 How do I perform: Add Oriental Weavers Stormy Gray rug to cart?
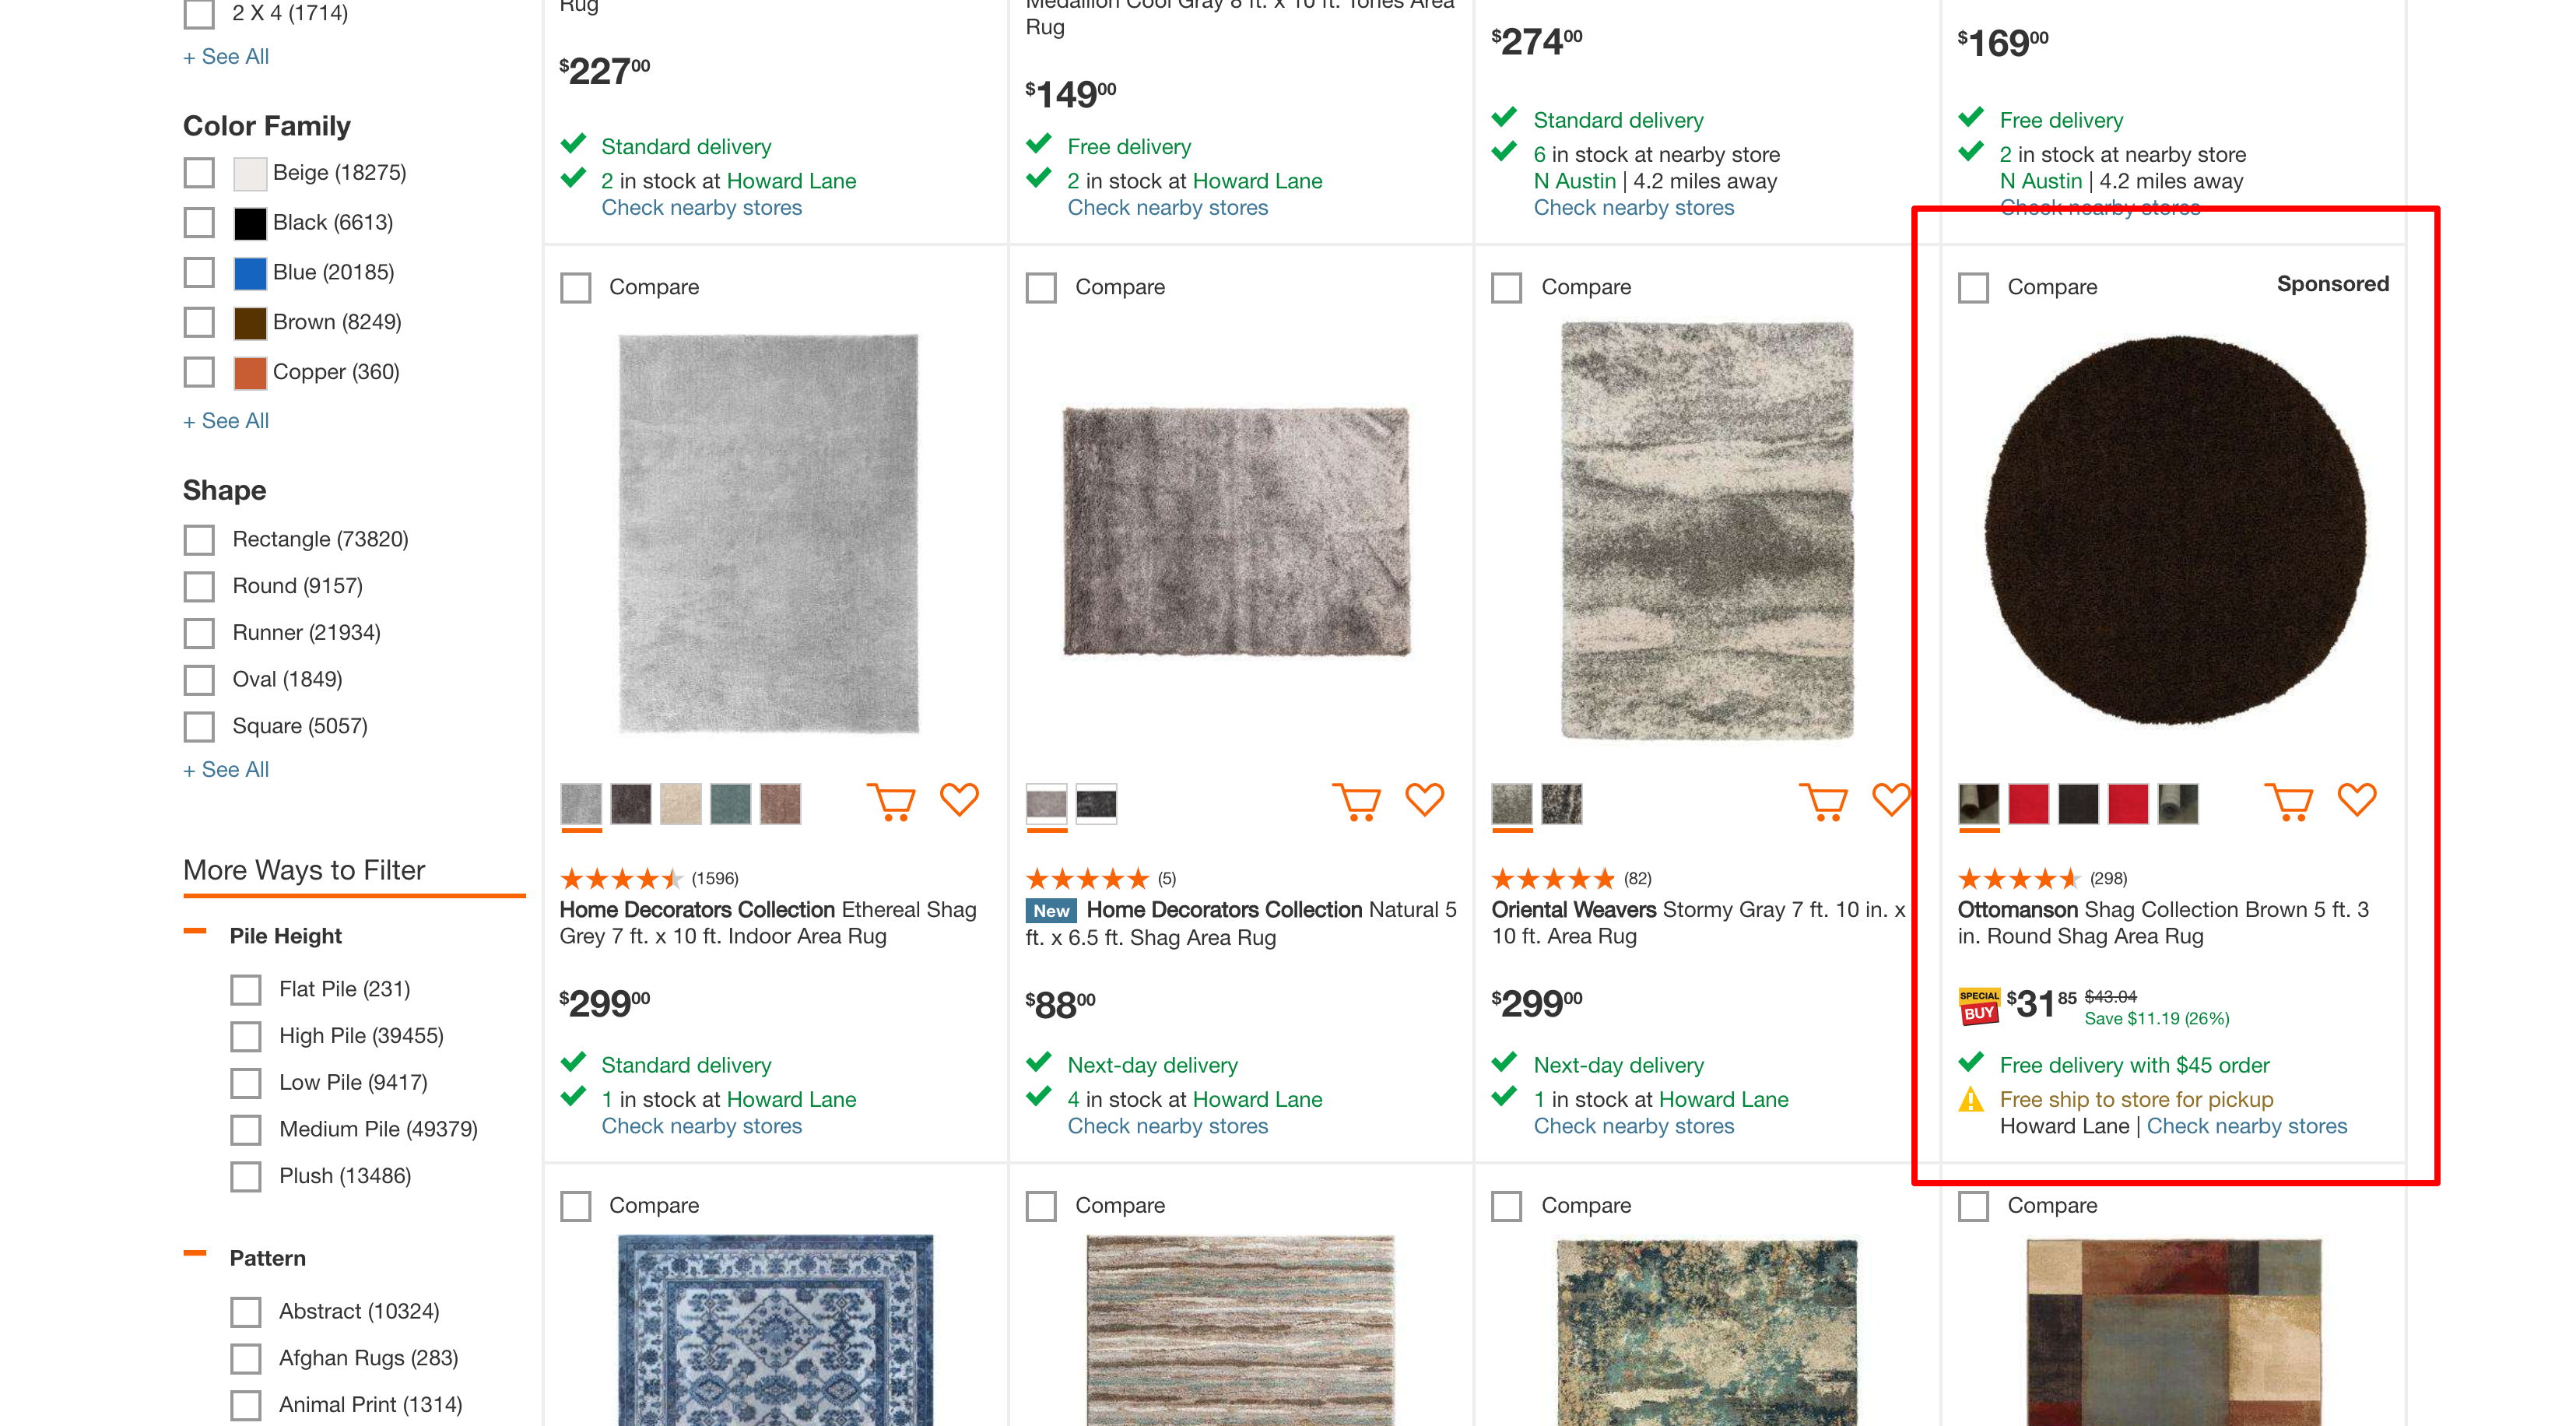[x=1823, y=801]
